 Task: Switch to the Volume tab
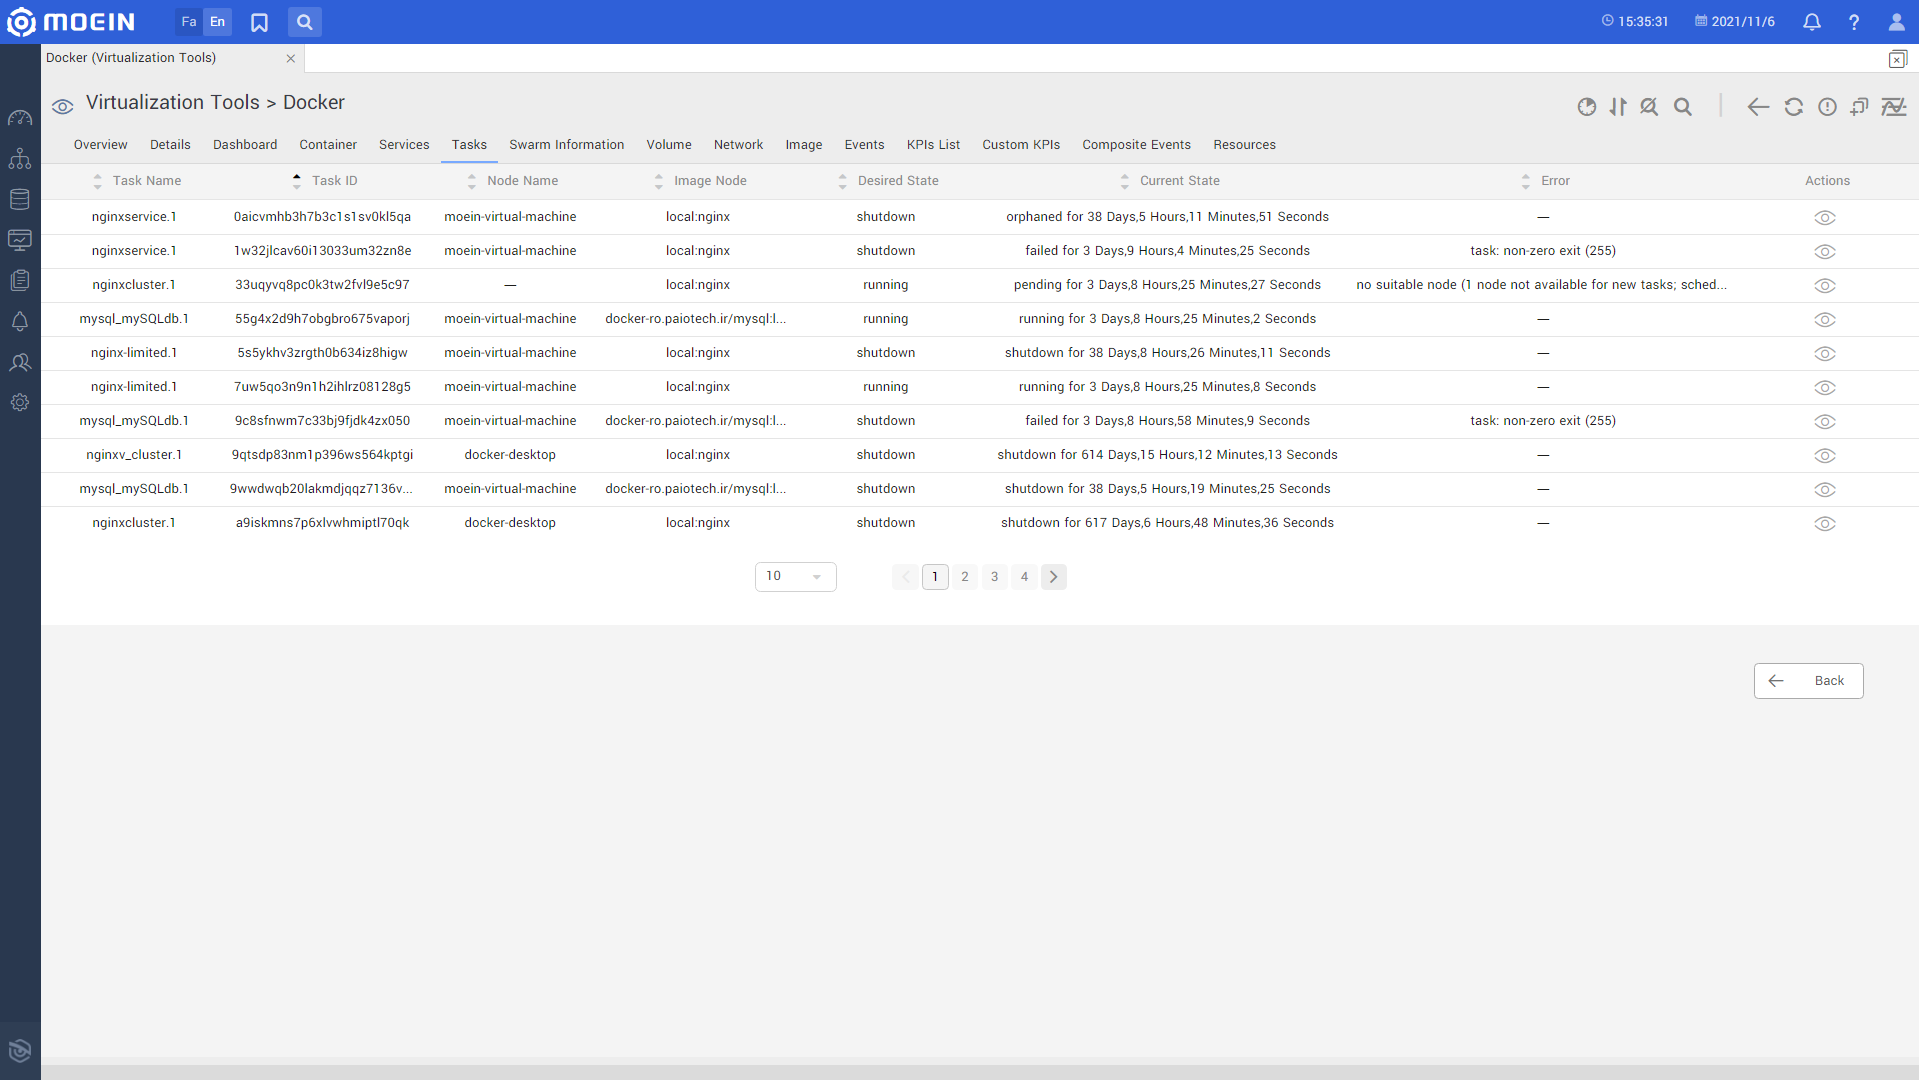669,145
